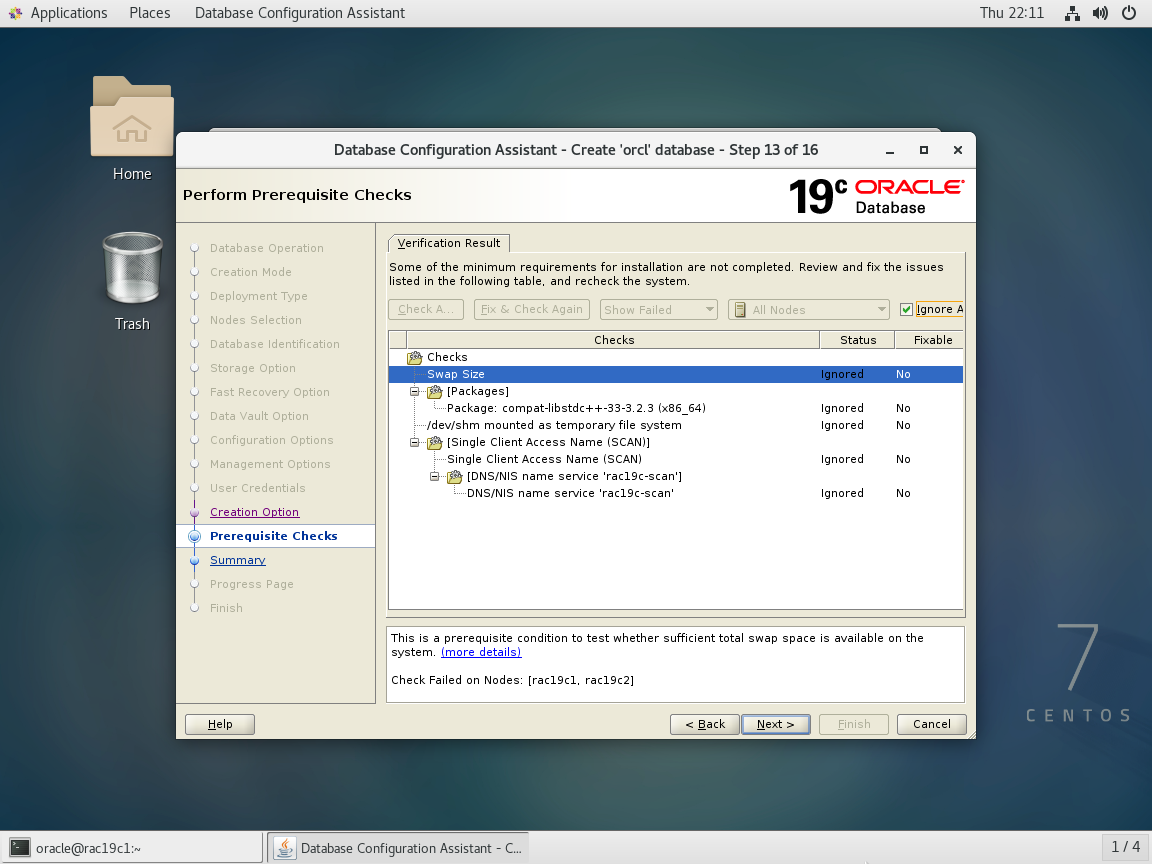Click the Single Client Access Name group icon

[434, 442]
